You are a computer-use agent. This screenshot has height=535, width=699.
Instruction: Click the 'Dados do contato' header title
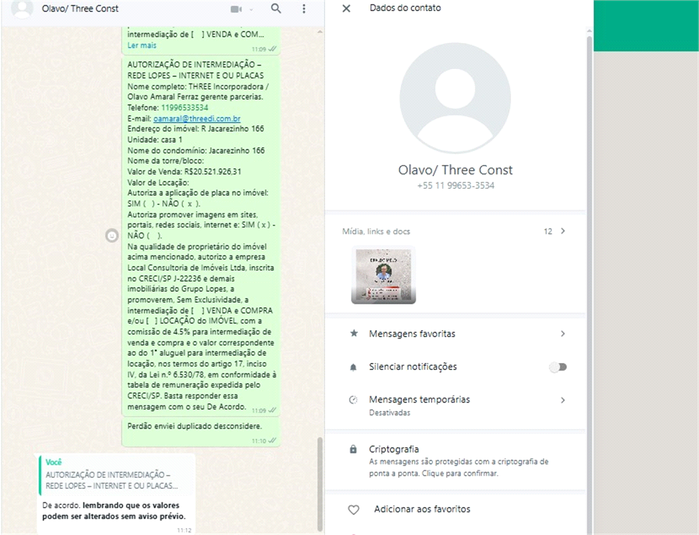[405, 8]
